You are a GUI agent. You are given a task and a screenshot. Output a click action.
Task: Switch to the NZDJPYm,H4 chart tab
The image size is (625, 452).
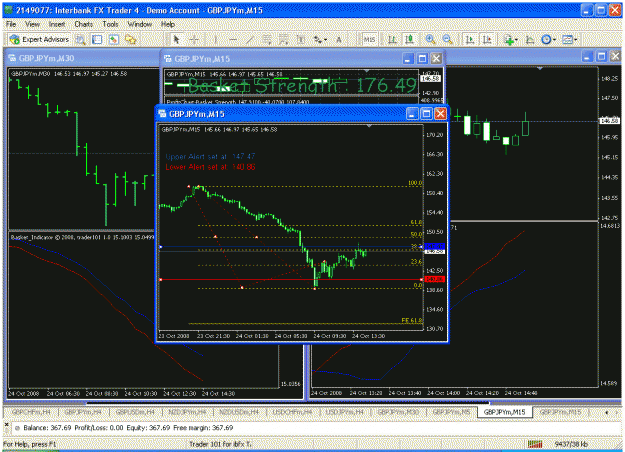[187, 412]
